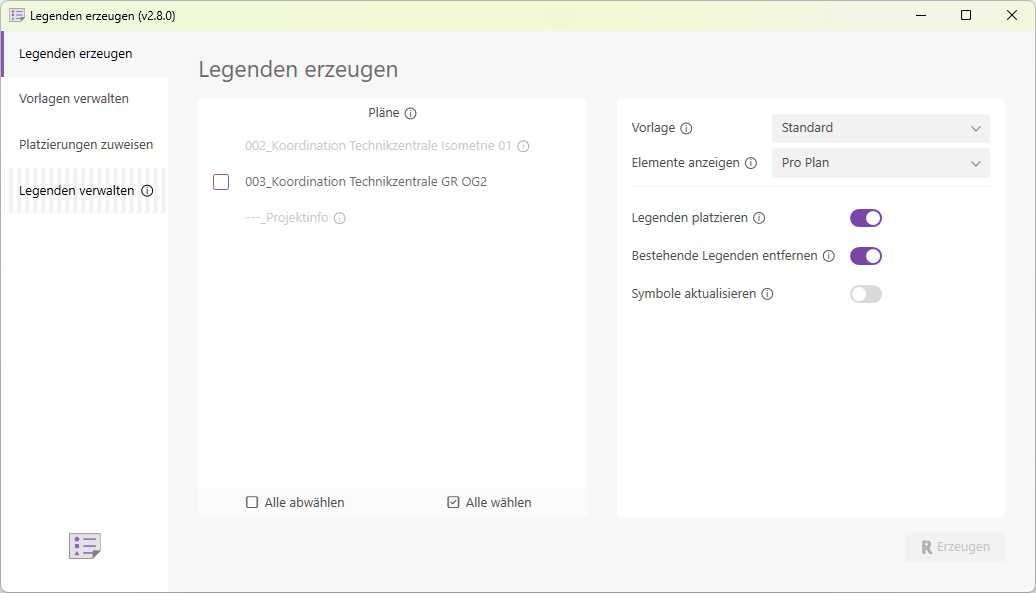Check the 003_Koordination Technikzentrale GR OG2 checkbox
This screenshot has width=1036, height=593.
click(220, 181)
